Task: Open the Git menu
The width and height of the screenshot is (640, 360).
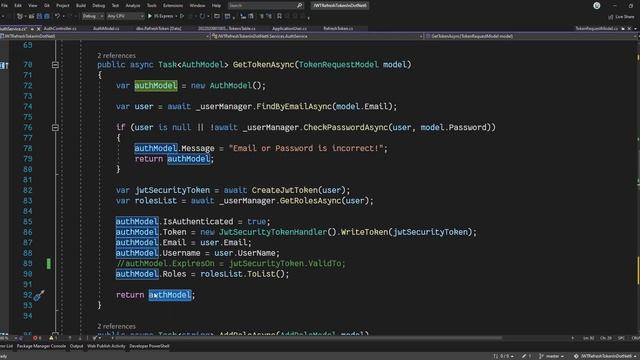Action: pos(47,6)
